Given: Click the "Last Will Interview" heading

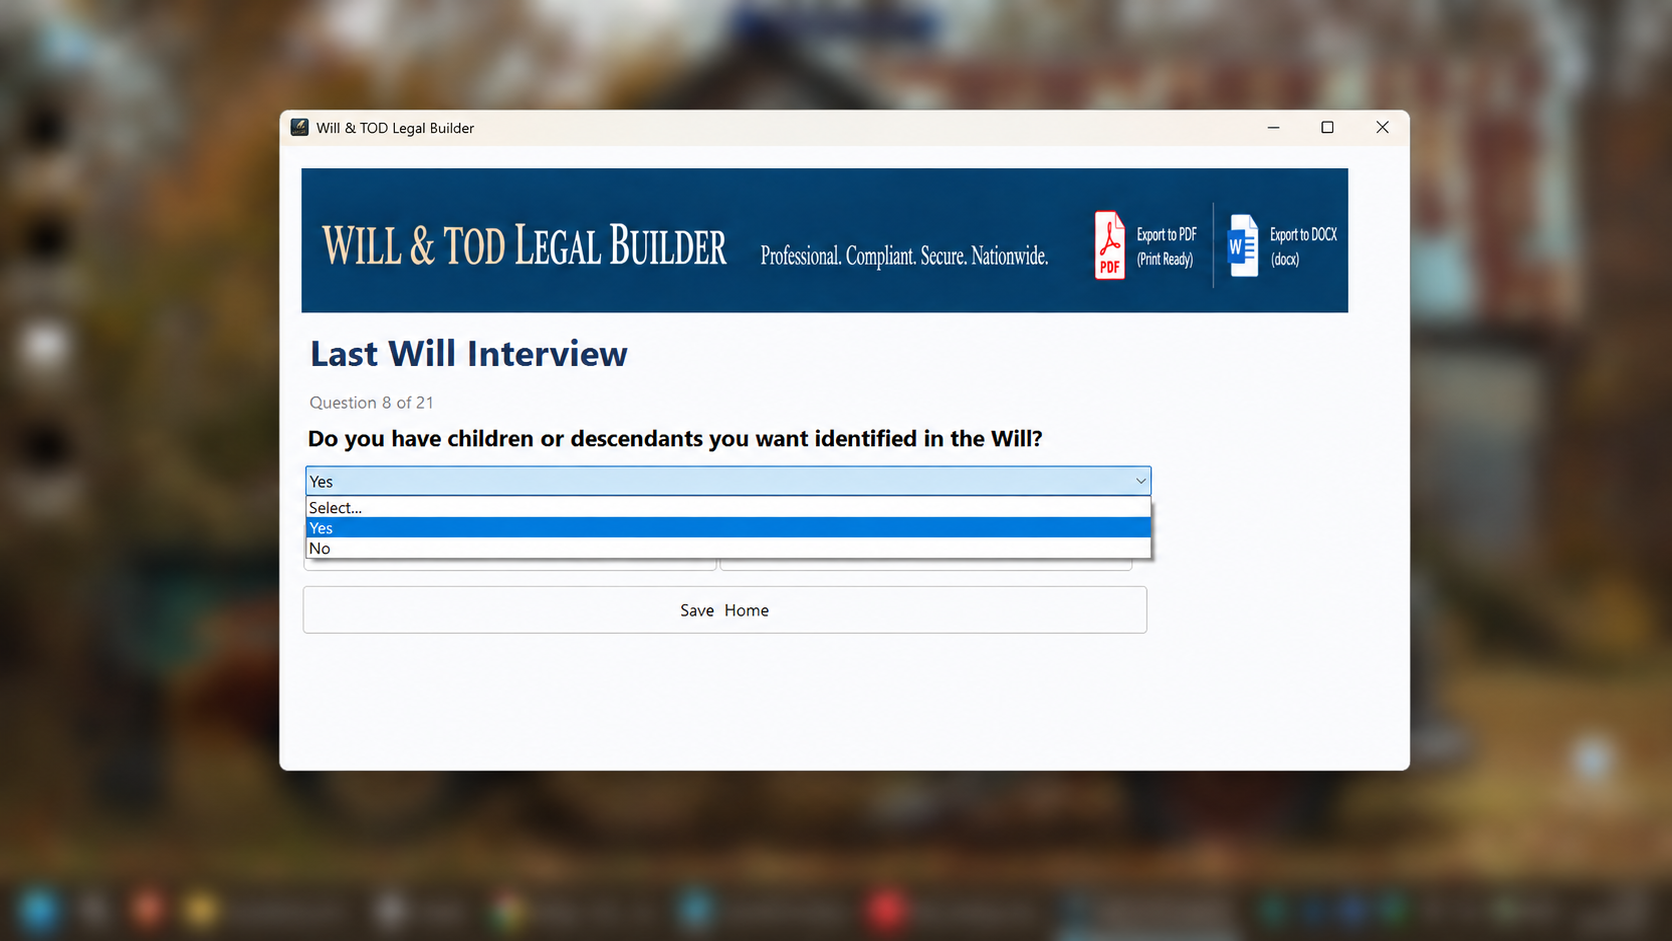Looking at the screenshot, I should tap(468, 353).
